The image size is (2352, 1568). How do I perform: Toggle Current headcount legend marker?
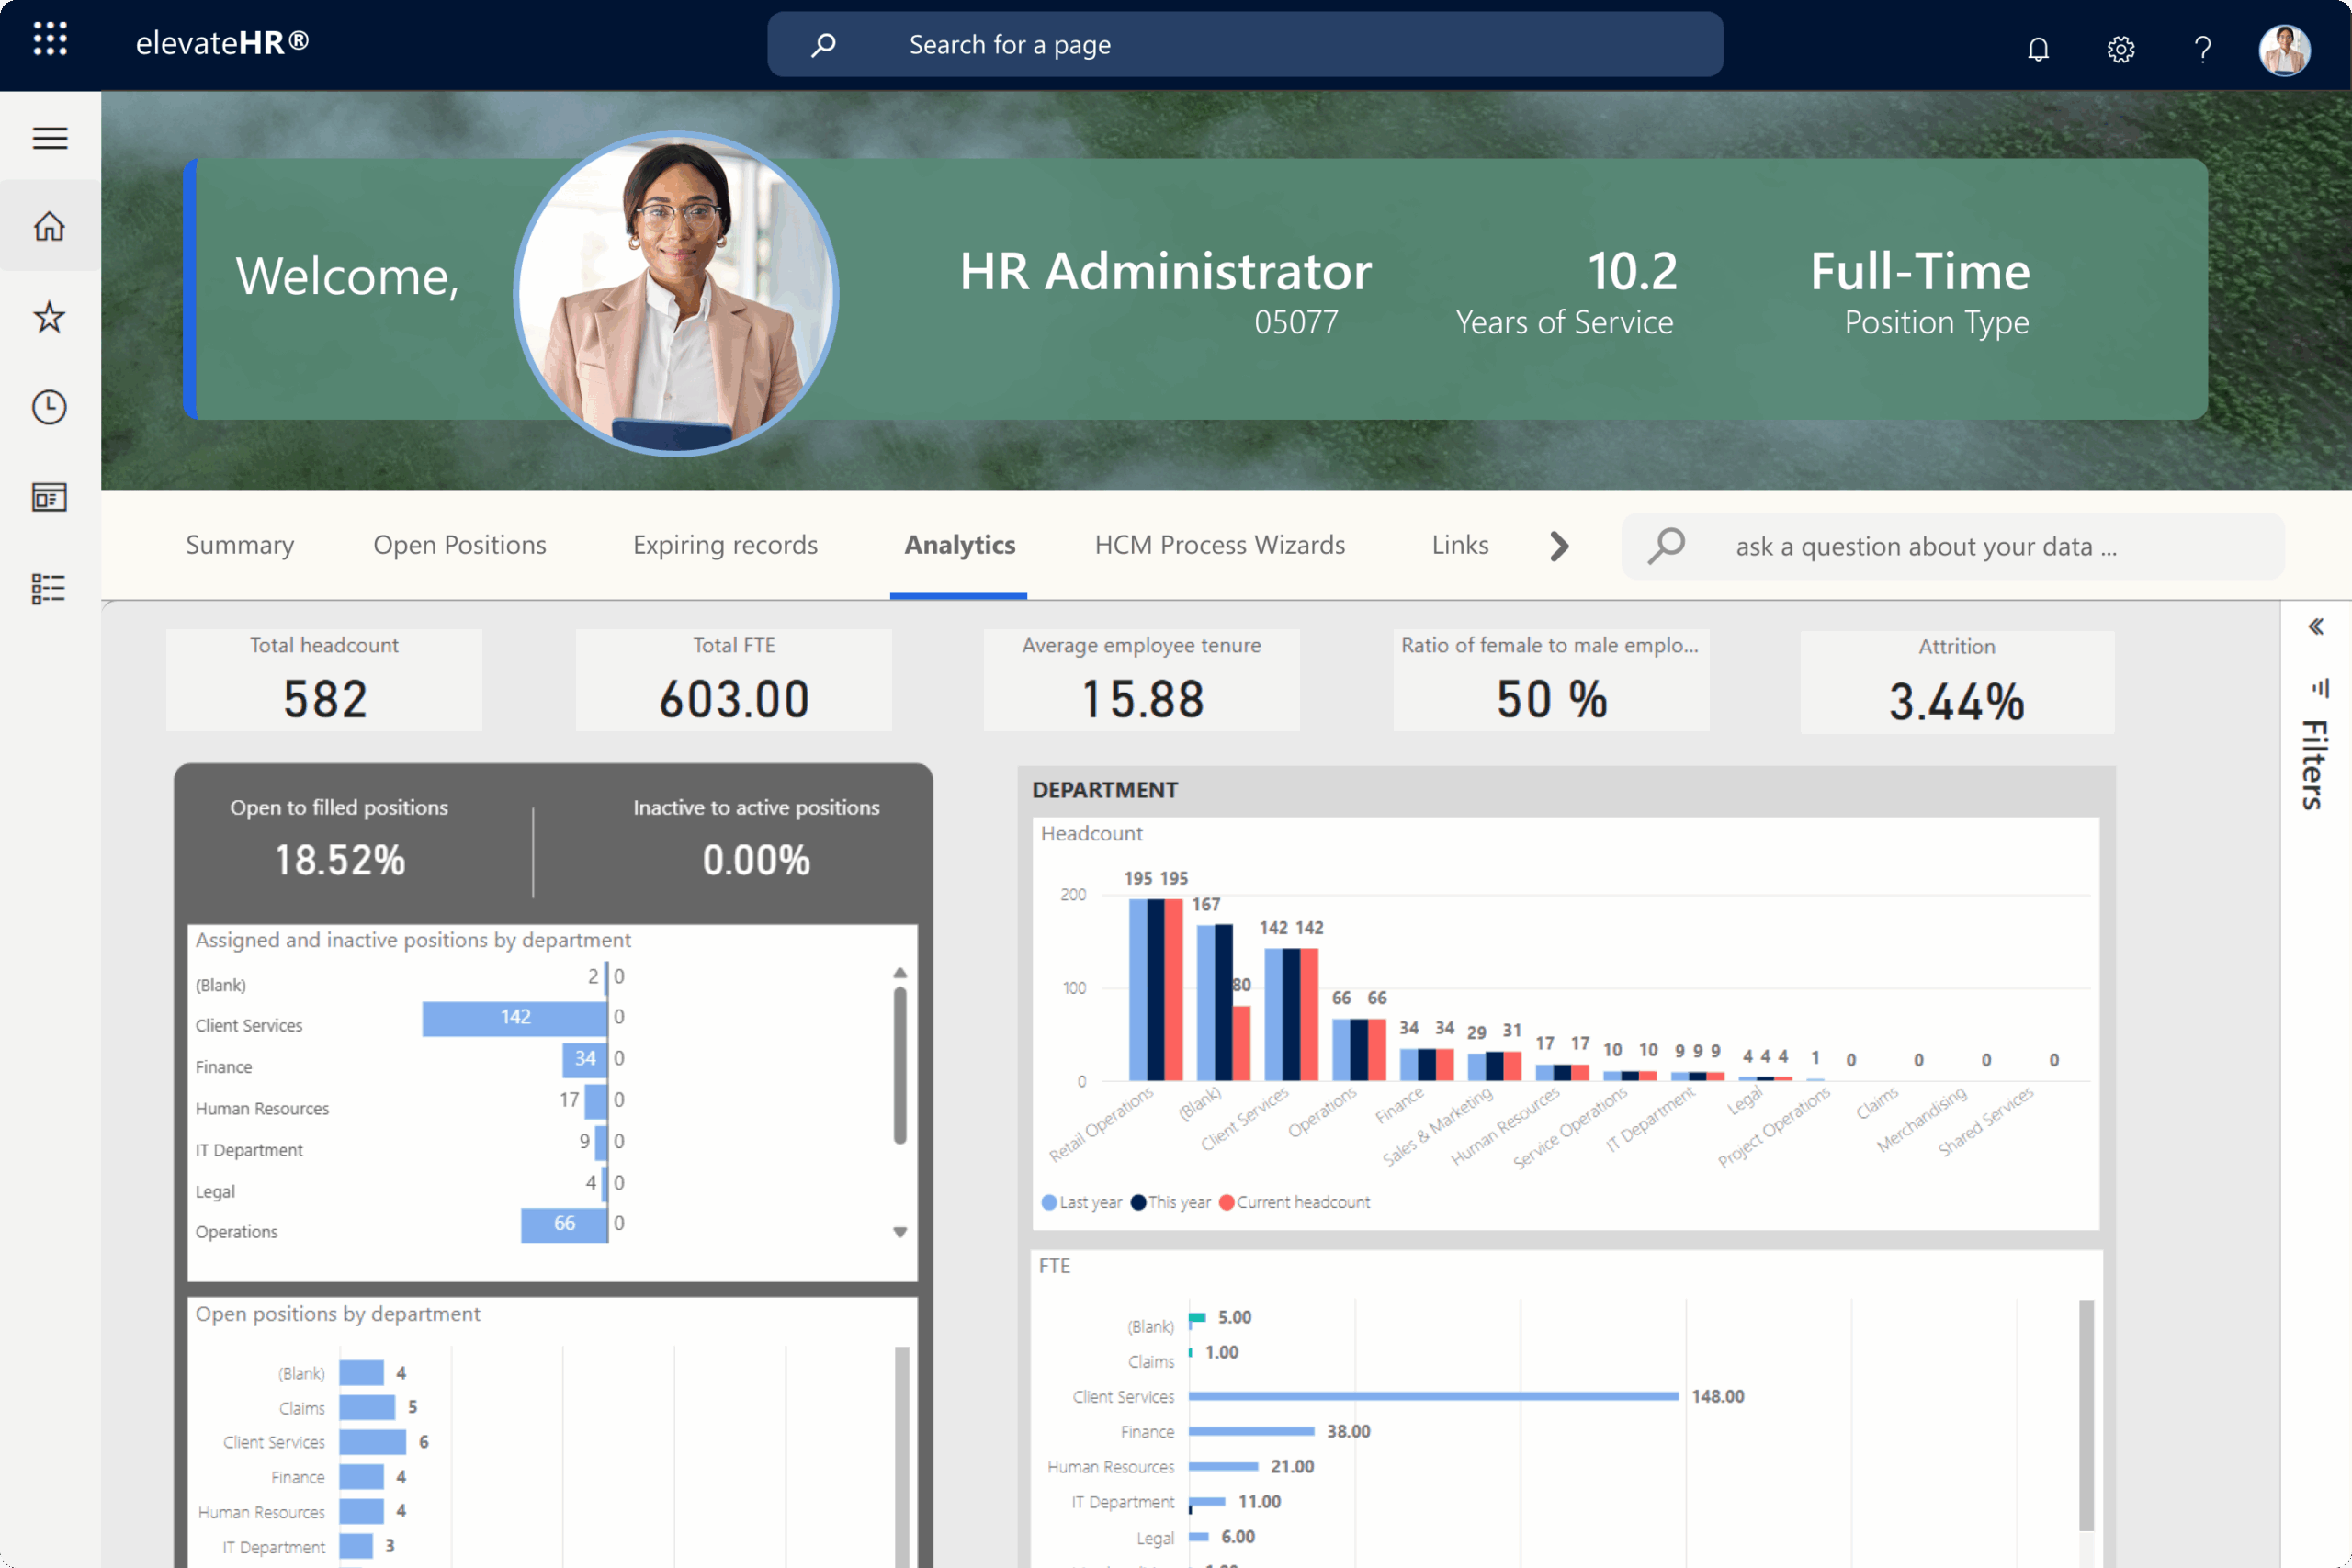(1227, 1202)
